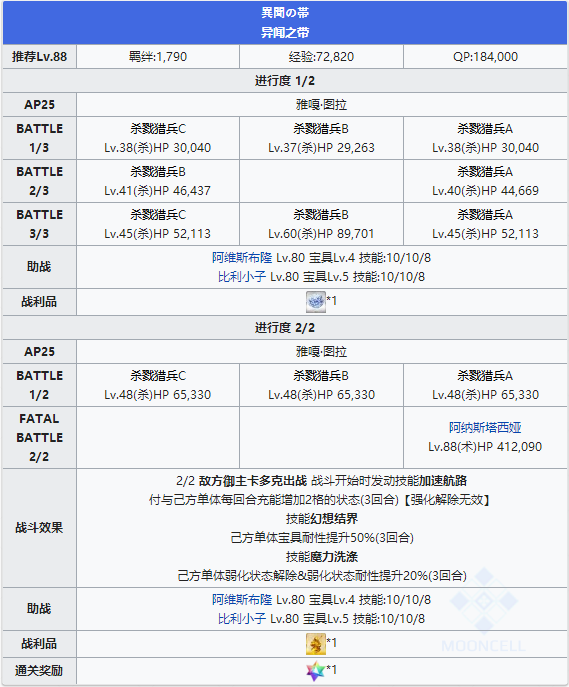This screenshot has height=687, width=569.
Task: Select the QP:184,000 cell
Action: tap(485, 57)
